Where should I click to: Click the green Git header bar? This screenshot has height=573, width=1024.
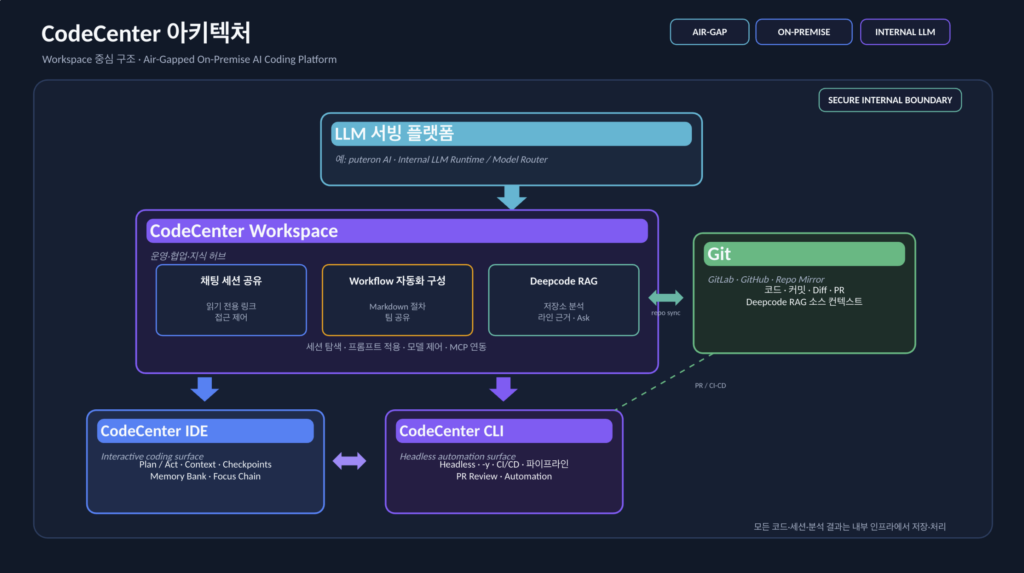[x=803, y=254]
